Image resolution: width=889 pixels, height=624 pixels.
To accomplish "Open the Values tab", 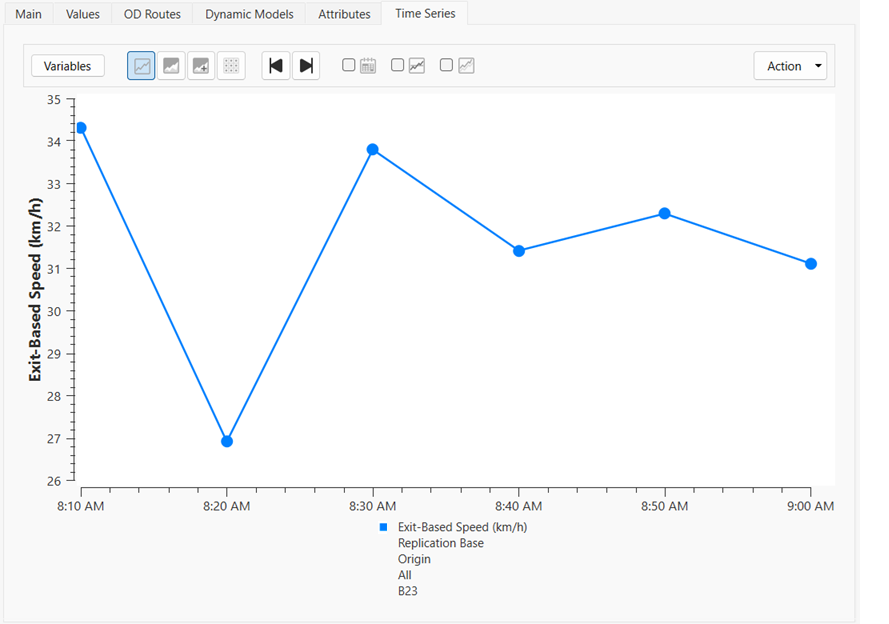I will (x=83, y=14).
